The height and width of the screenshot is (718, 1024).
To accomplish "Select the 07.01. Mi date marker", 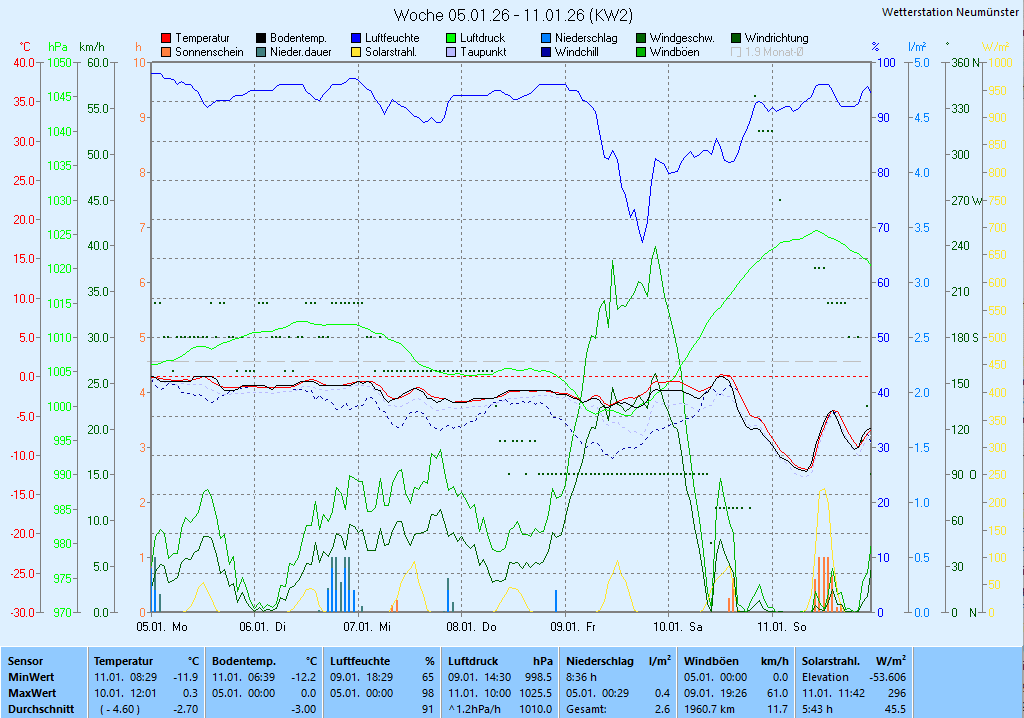I will pos(367,627).
